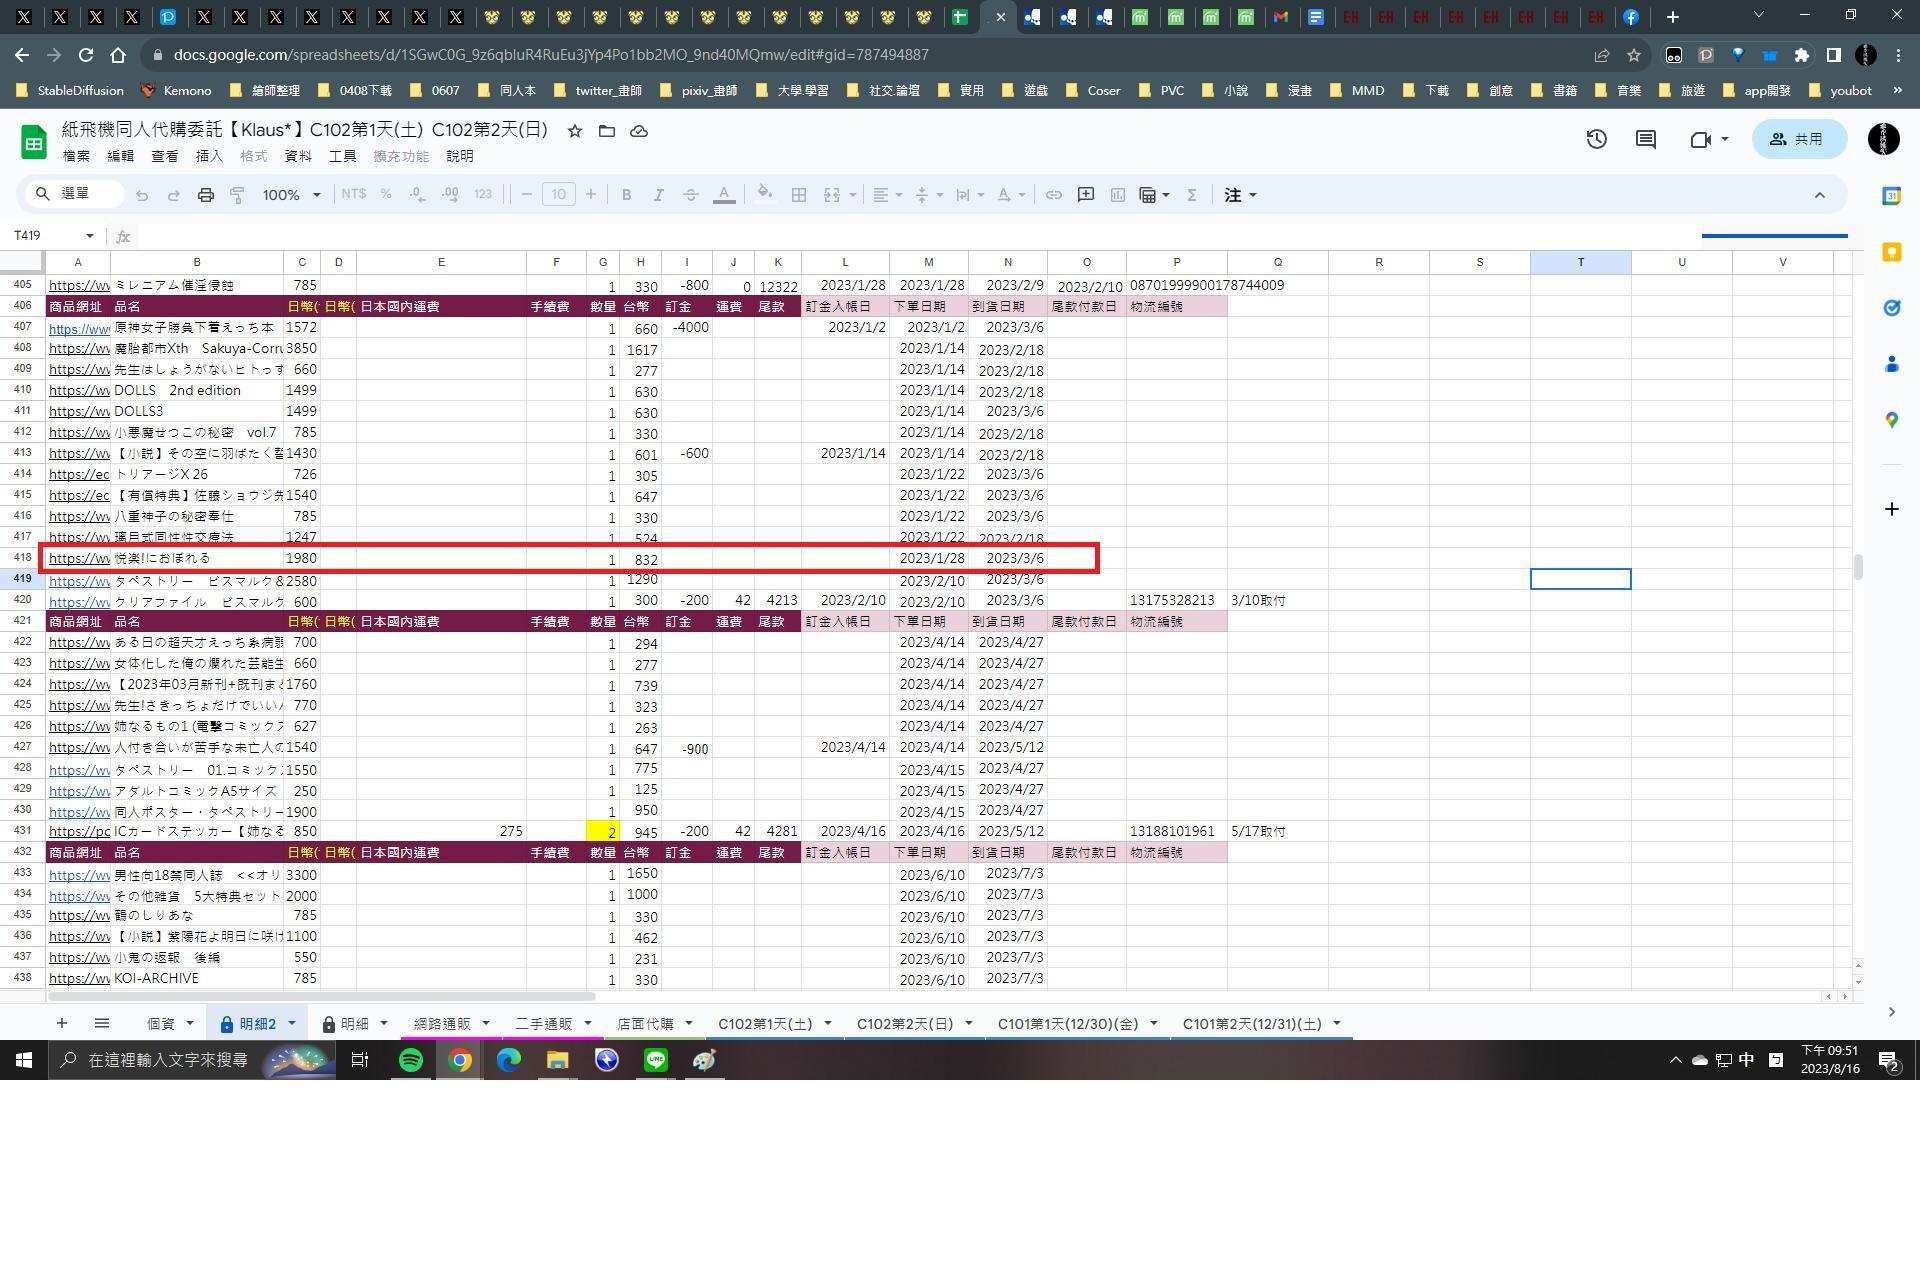The image size is (1920, 1280).
Task: Click the 共用 share button
Action: pos(1798,139)
